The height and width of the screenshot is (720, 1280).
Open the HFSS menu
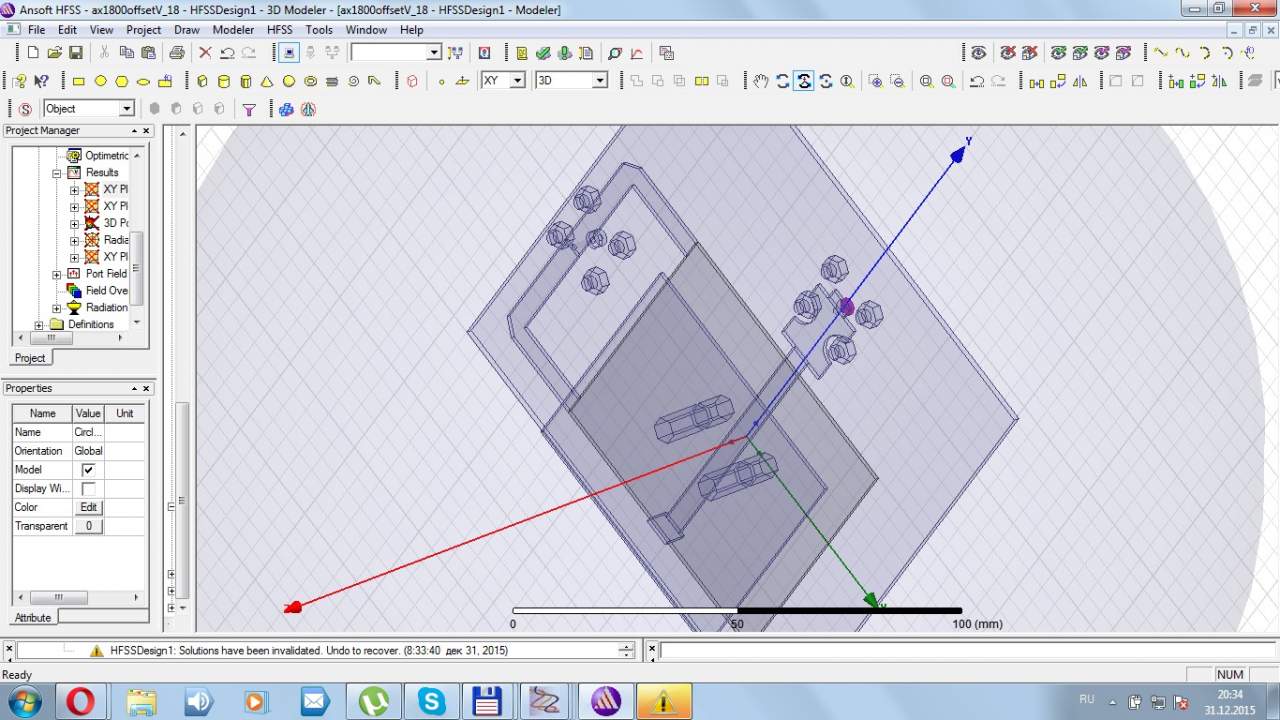(279, 30)
